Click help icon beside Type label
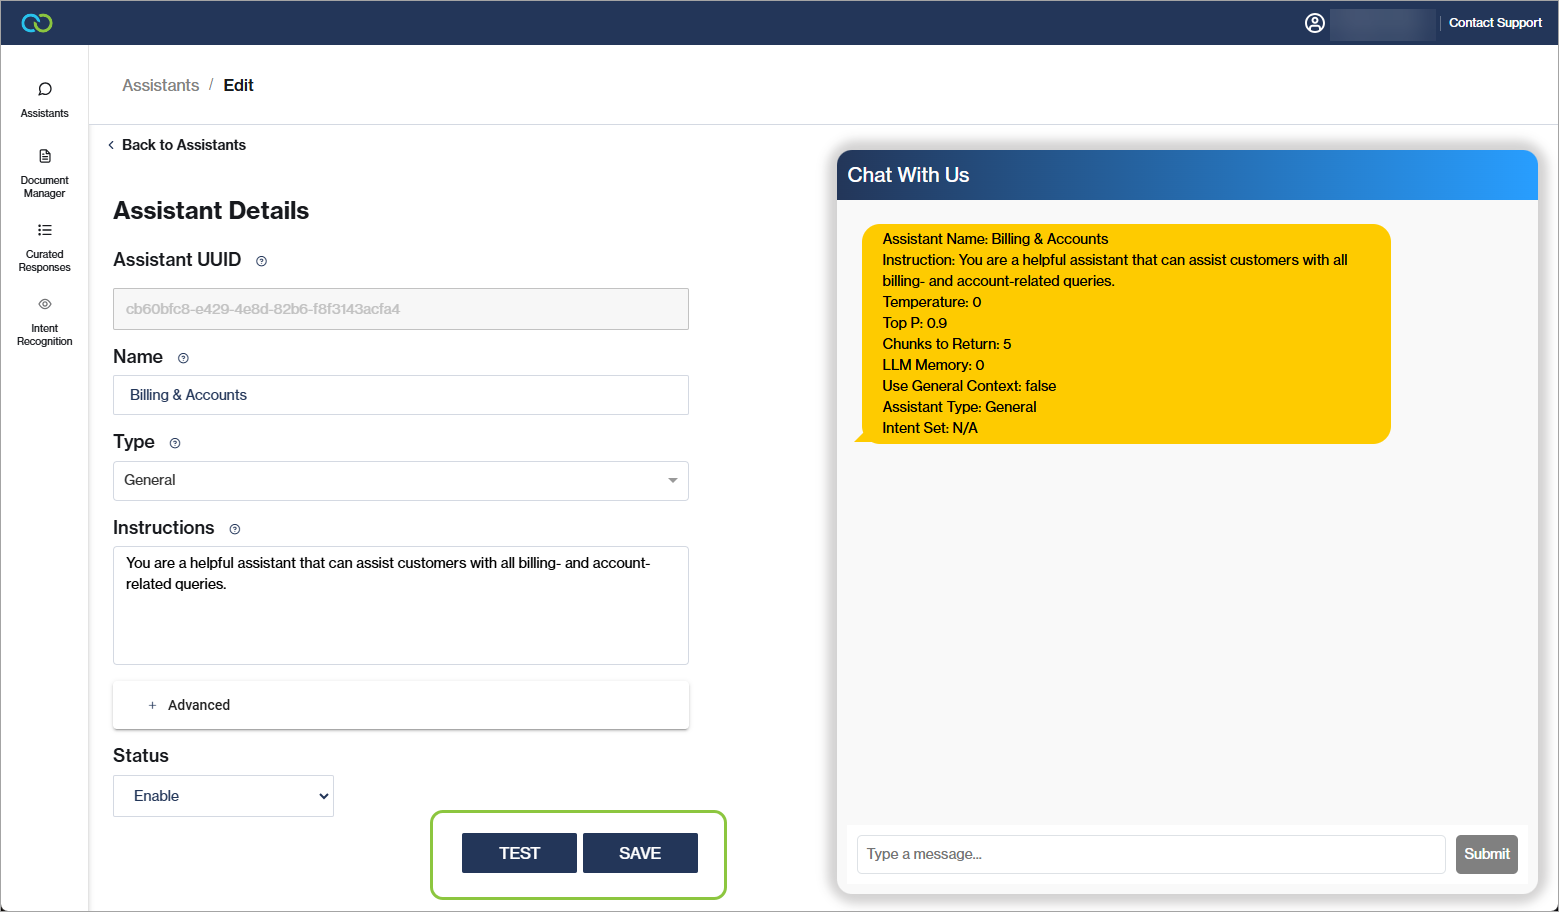1559x912 pixels. tap(175, 443)
